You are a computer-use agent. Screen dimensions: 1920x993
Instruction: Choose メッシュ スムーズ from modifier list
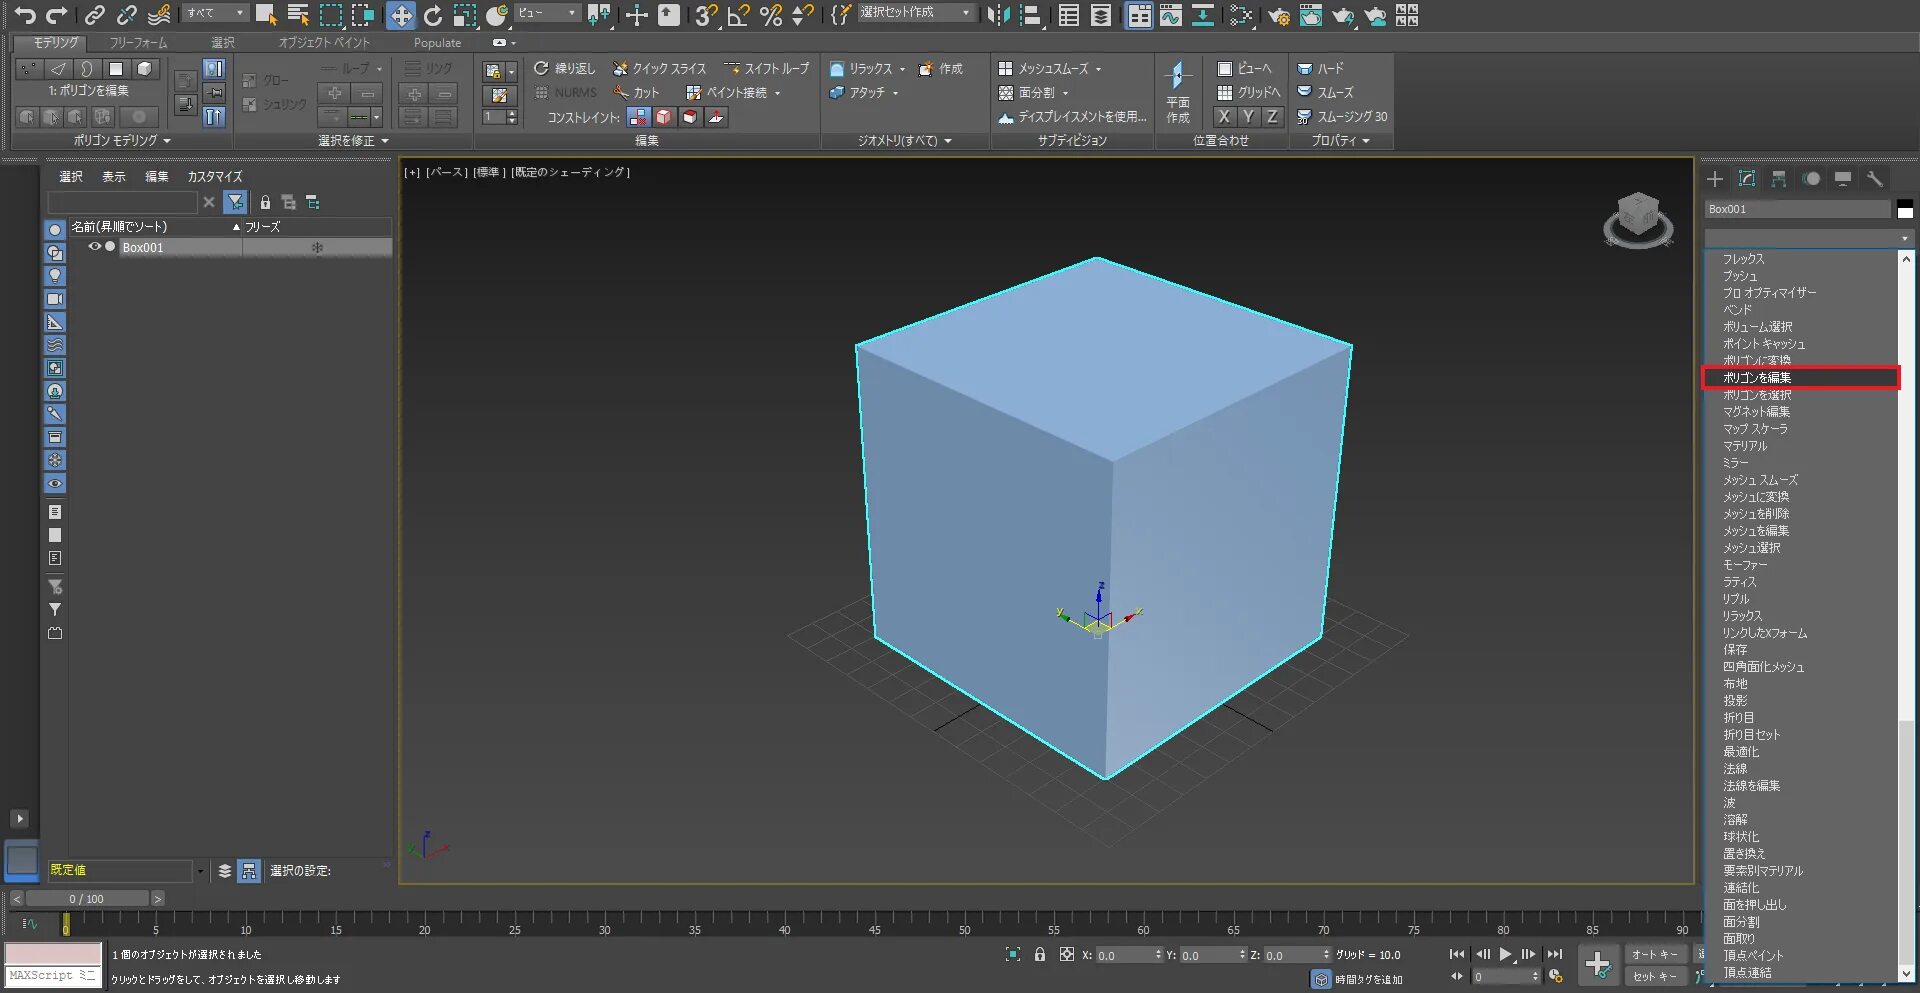[1760, 480]
